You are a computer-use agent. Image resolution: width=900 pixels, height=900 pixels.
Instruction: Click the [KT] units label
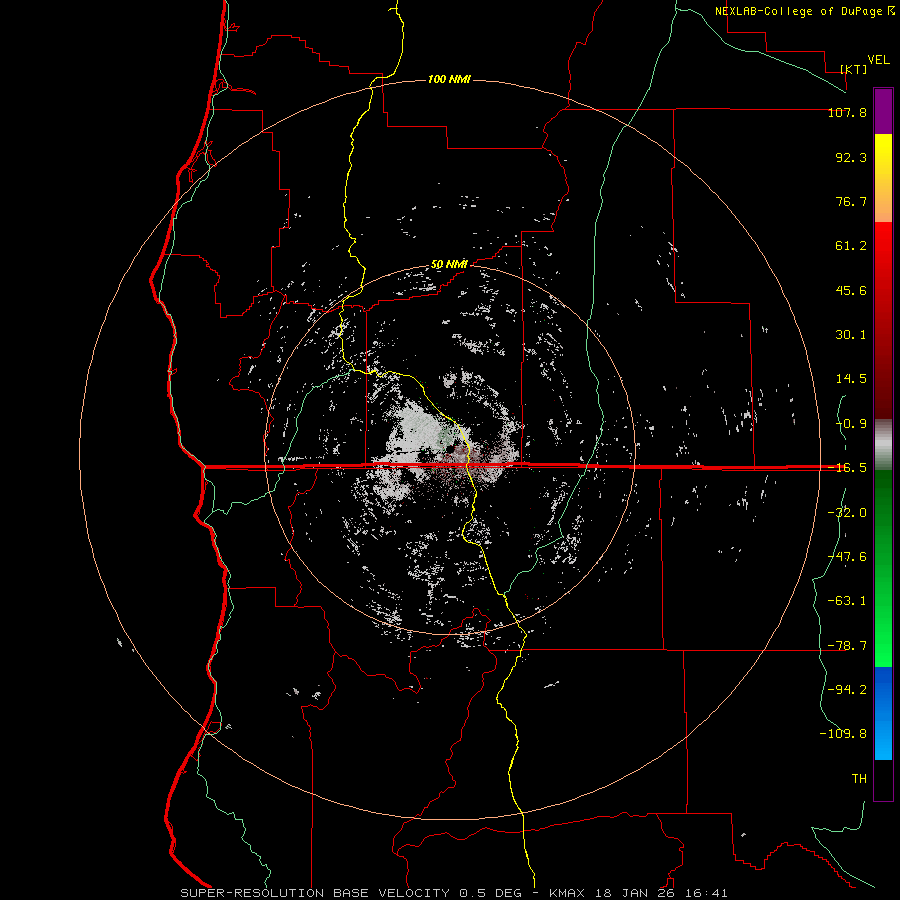click(x=854, y=69)
